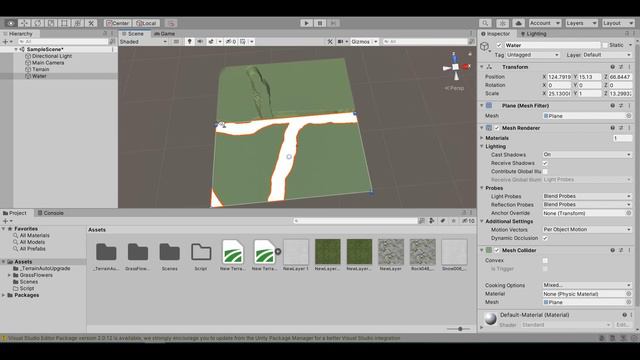
Task: Toggle Dynamic Occlusion checkbox
Action: click(x=545, y=238)
